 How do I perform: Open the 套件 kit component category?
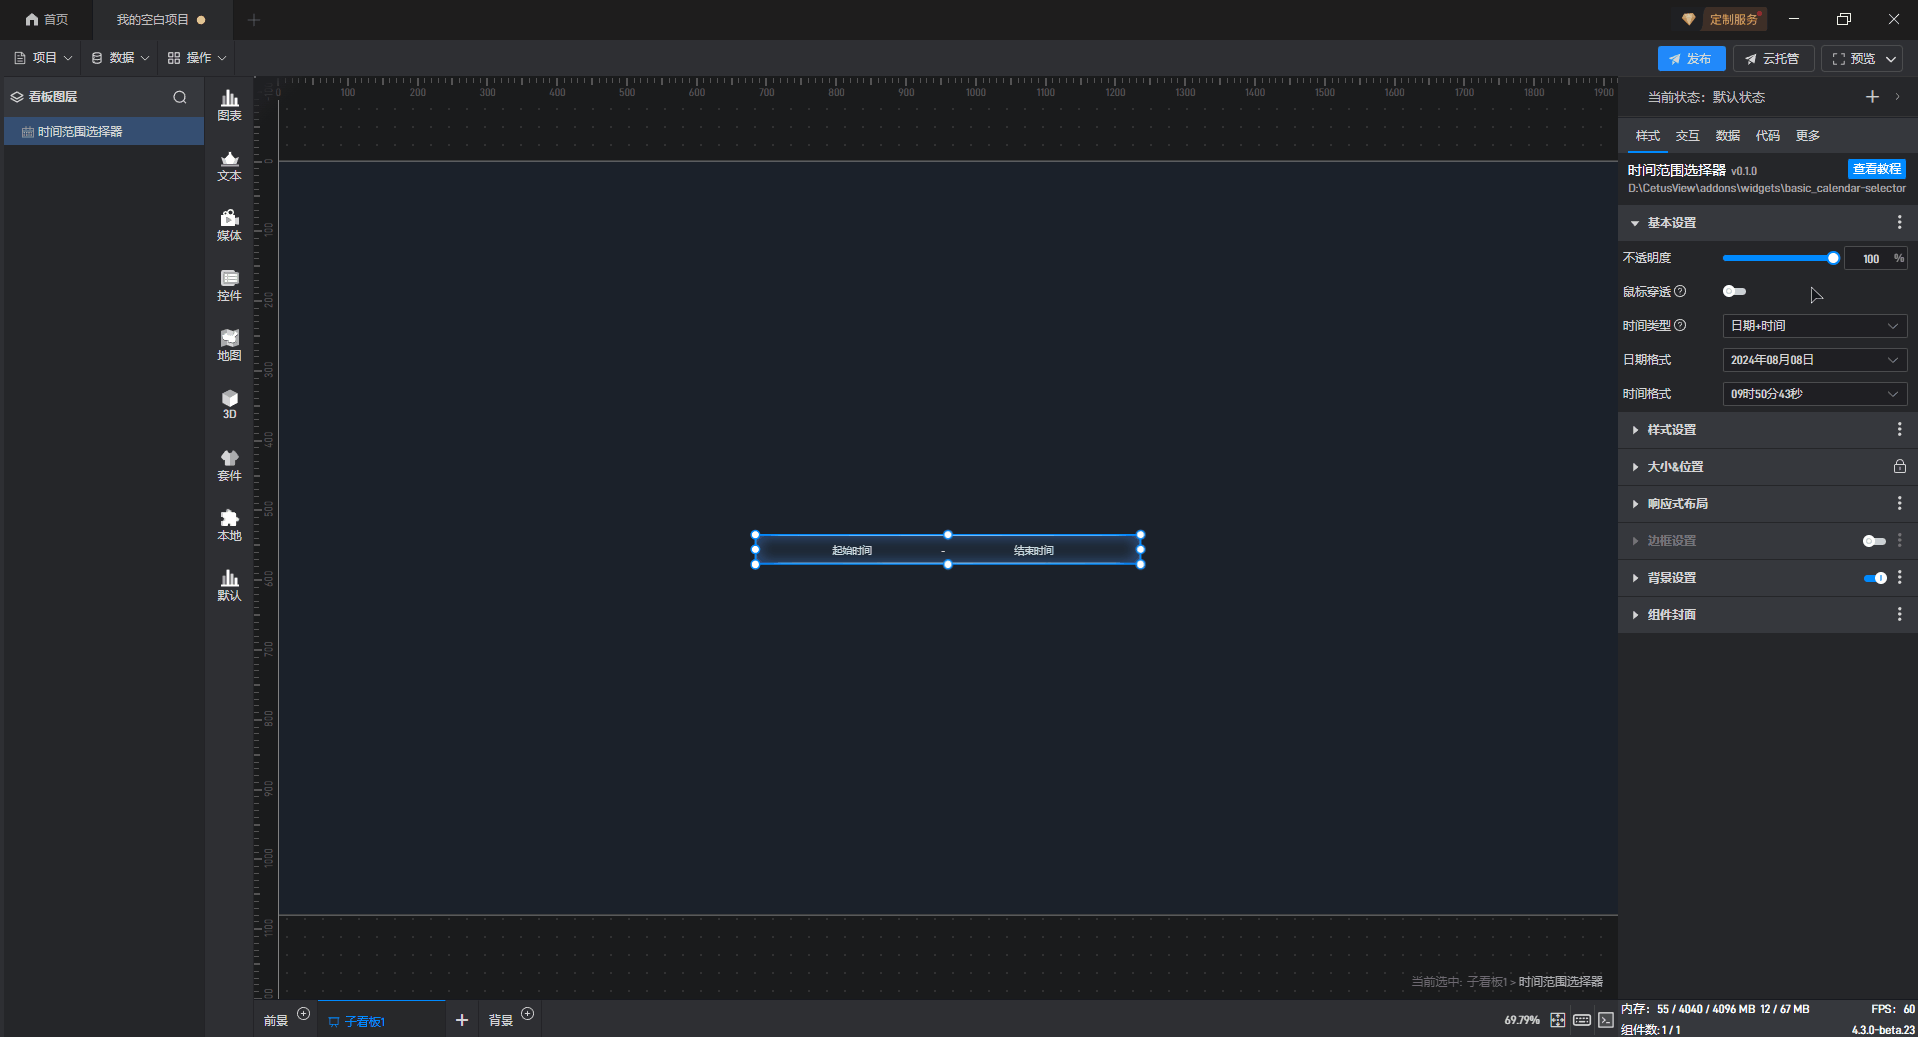229,465
